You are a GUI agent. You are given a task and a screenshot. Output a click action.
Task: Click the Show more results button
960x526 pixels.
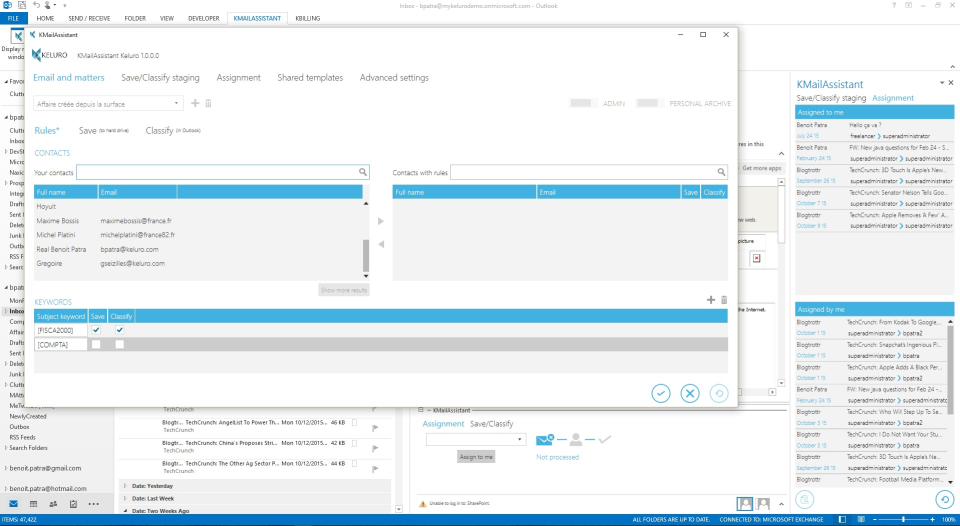344,290
